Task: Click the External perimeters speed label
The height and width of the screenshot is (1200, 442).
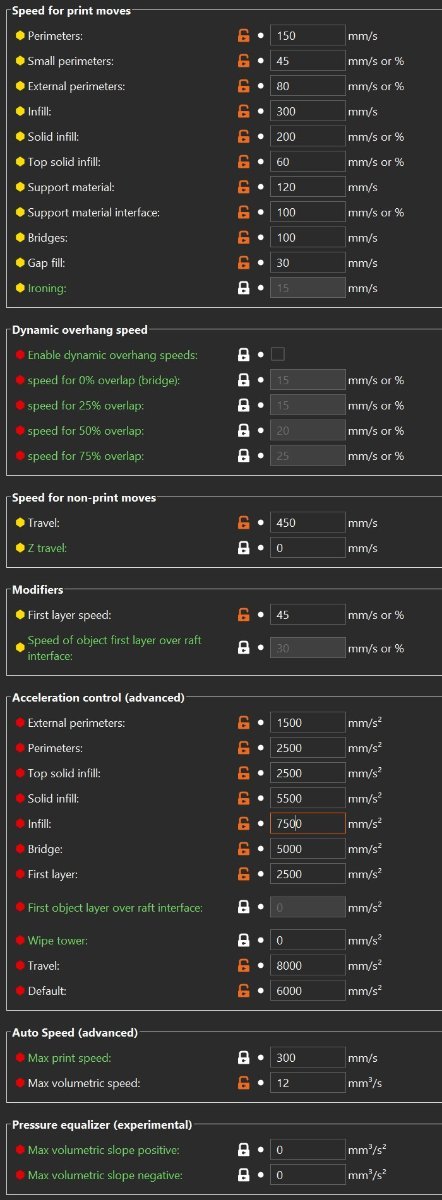Action: [x=76, y=86]
